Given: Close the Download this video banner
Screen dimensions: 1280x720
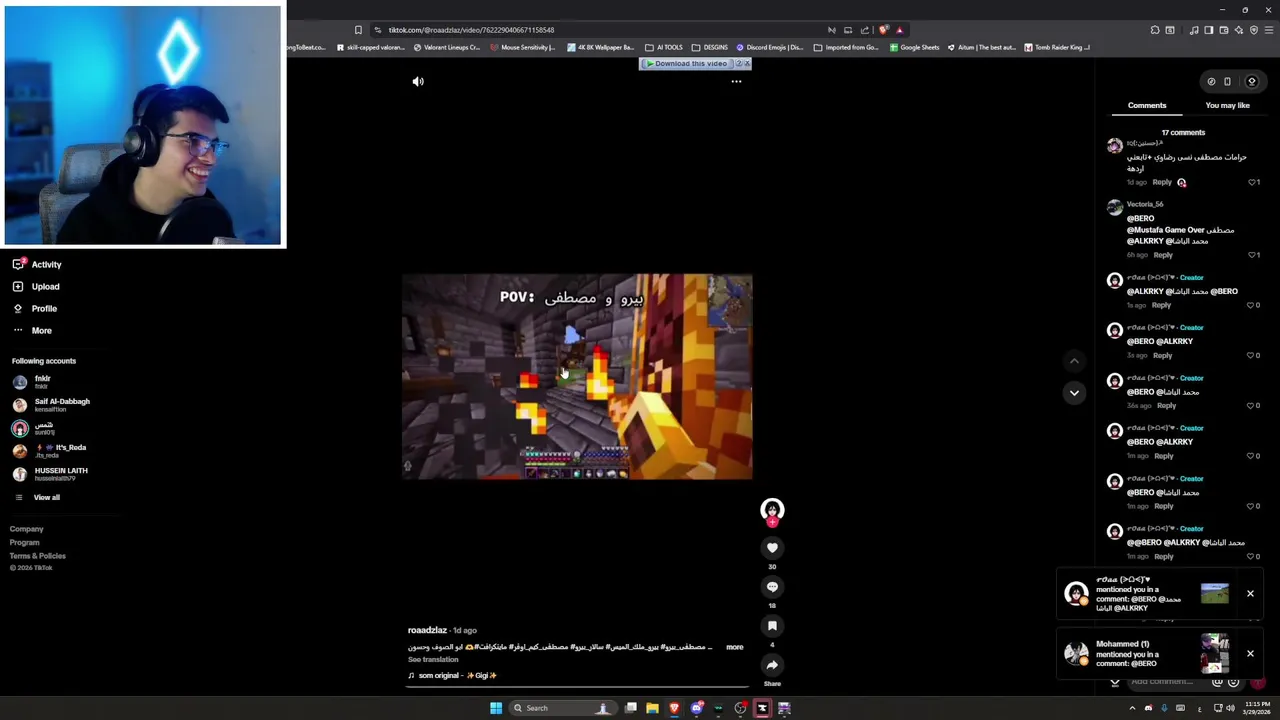Looking at the screenshot, I should (746, 64).
